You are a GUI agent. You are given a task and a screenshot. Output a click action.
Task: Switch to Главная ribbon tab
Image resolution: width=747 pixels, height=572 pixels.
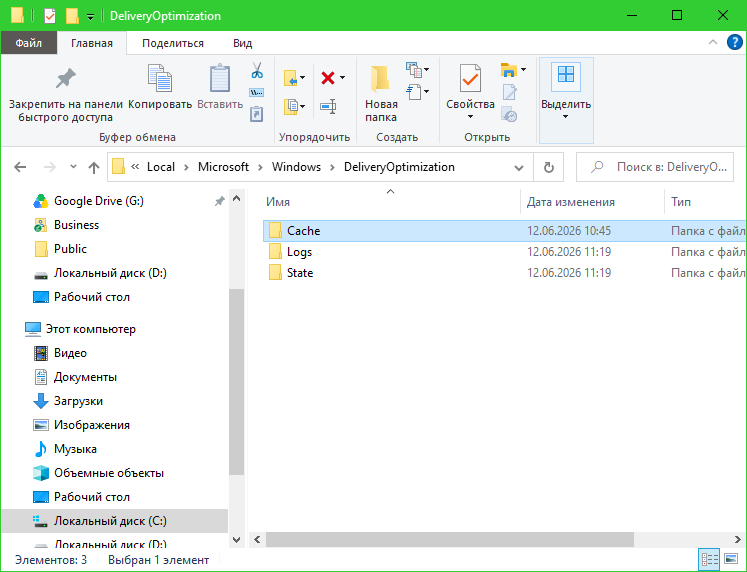pyautogui.click(x=92, y=43)
